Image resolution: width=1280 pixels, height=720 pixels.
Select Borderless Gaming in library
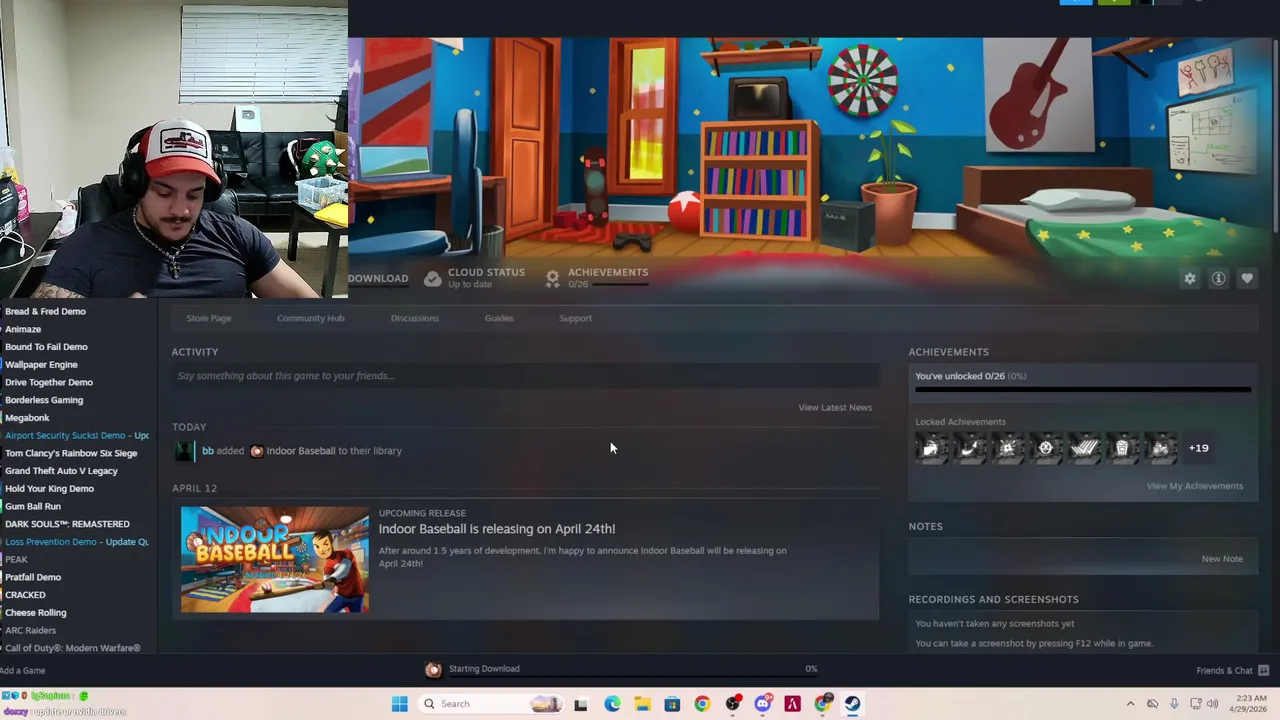pos(44,400)
